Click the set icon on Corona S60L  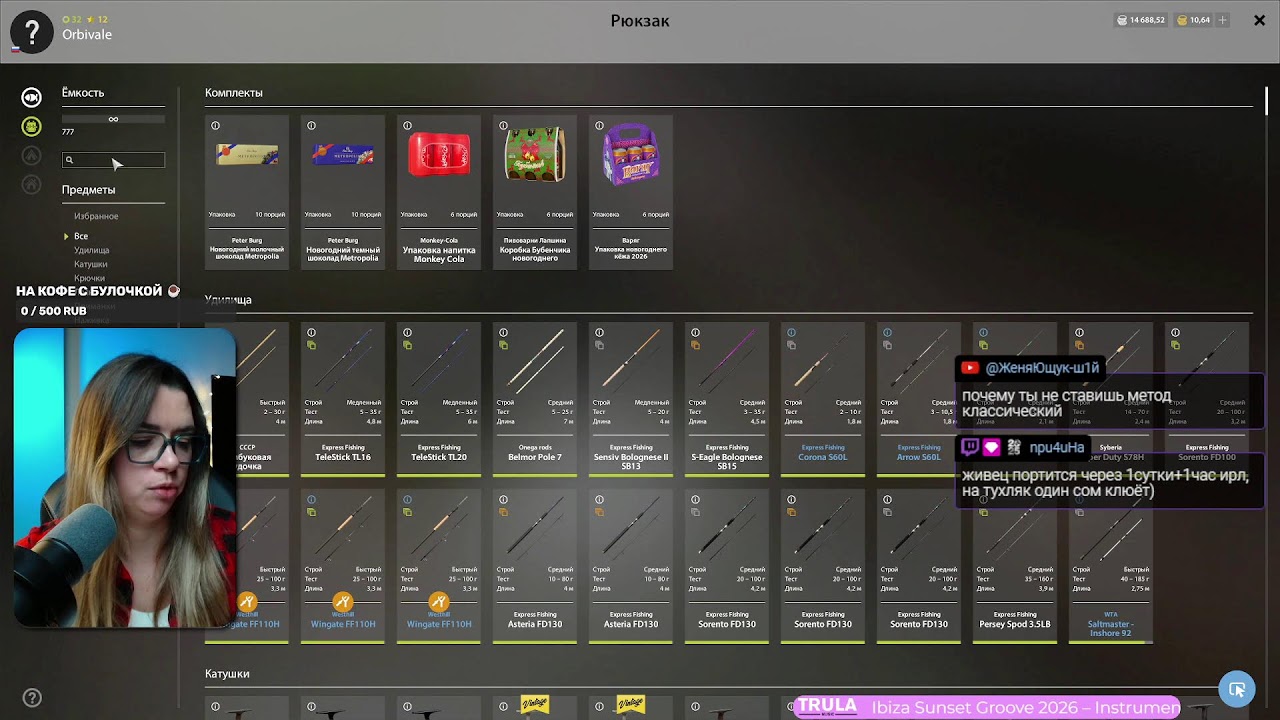[x=791, y=346]
